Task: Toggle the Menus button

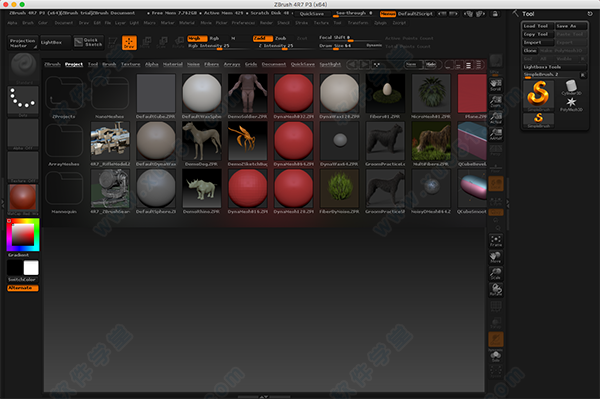Action: (x=388, y=14)
